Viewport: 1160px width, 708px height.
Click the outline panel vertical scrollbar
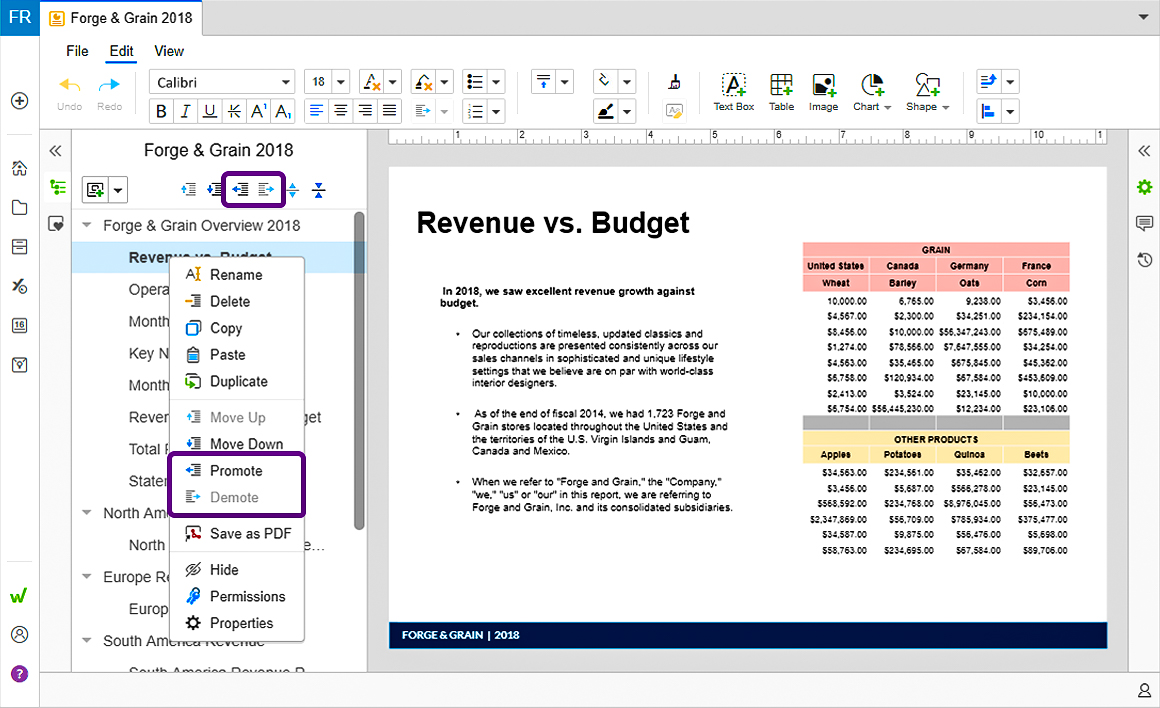pos(359,370)
